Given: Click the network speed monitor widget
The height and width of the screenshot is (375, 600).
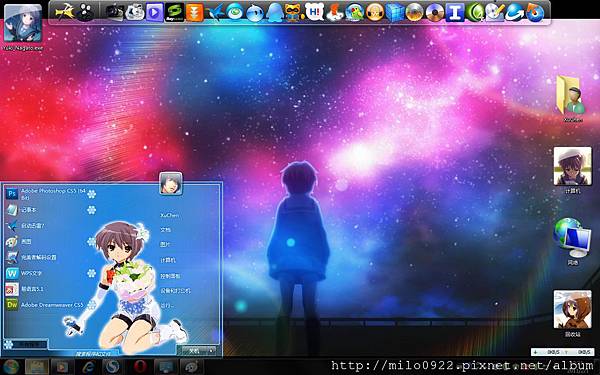Looking at the screenshot, I should click(562, 352).
